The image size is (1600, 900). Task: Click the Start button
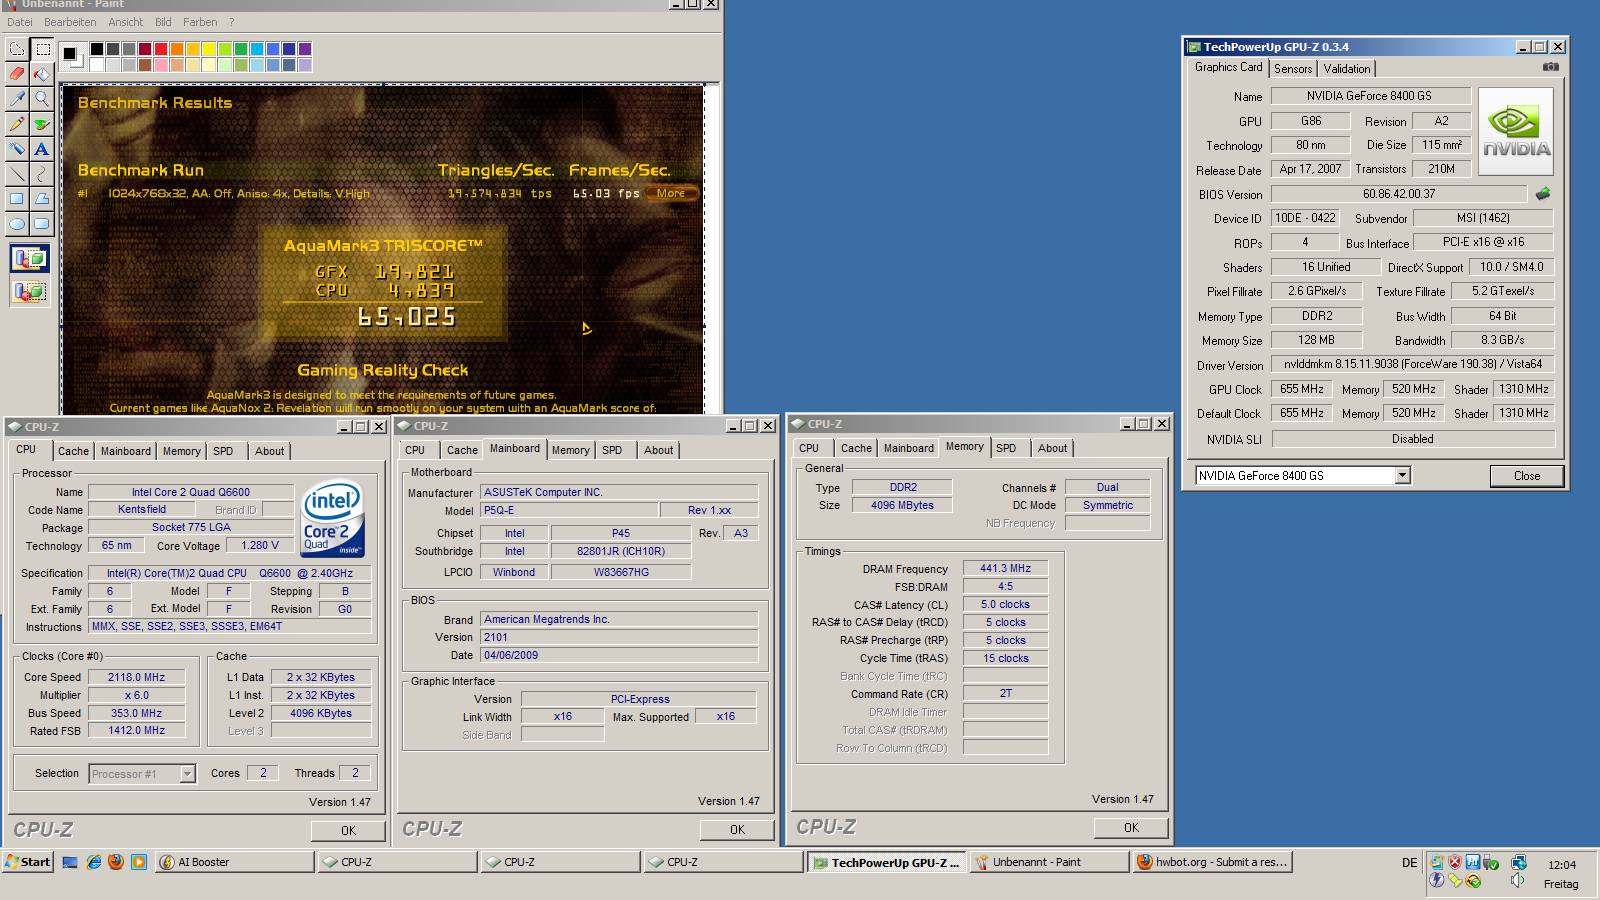(x=28, y=862)
